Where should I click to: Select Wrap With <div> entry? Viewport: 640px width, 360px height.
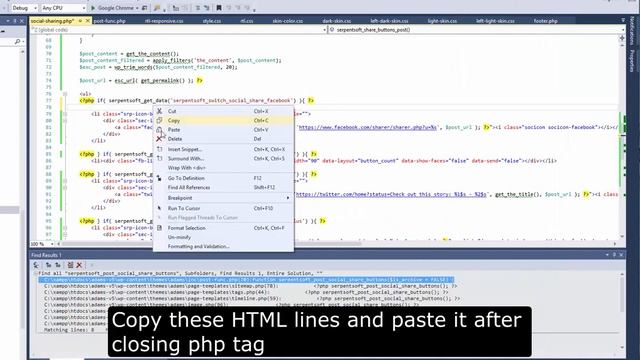pos(223,168)
